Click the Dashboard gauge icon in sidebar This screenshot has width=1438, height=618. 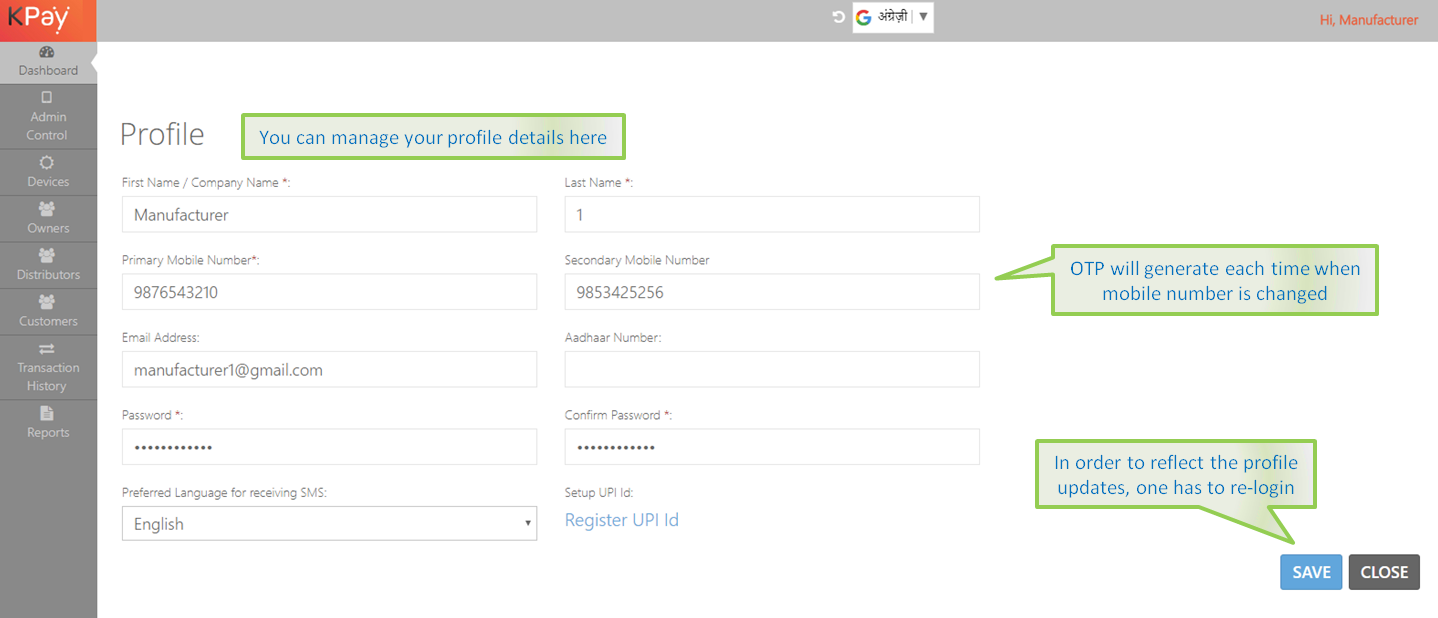[47, 52]
